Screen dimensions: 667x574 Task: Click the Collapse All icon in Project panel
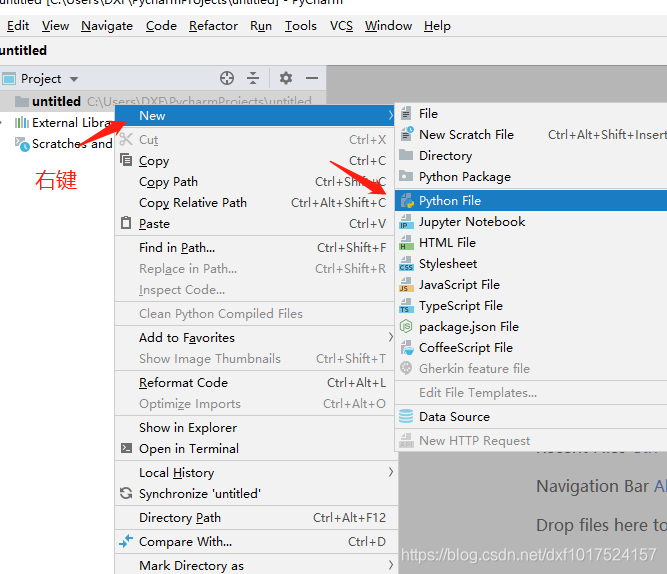coord(253,78)
